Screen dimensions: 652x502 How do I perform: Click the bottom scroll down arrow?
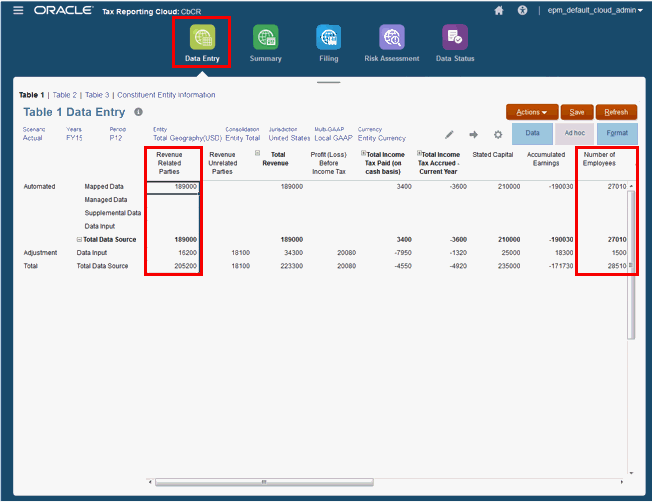coord(631,473)
